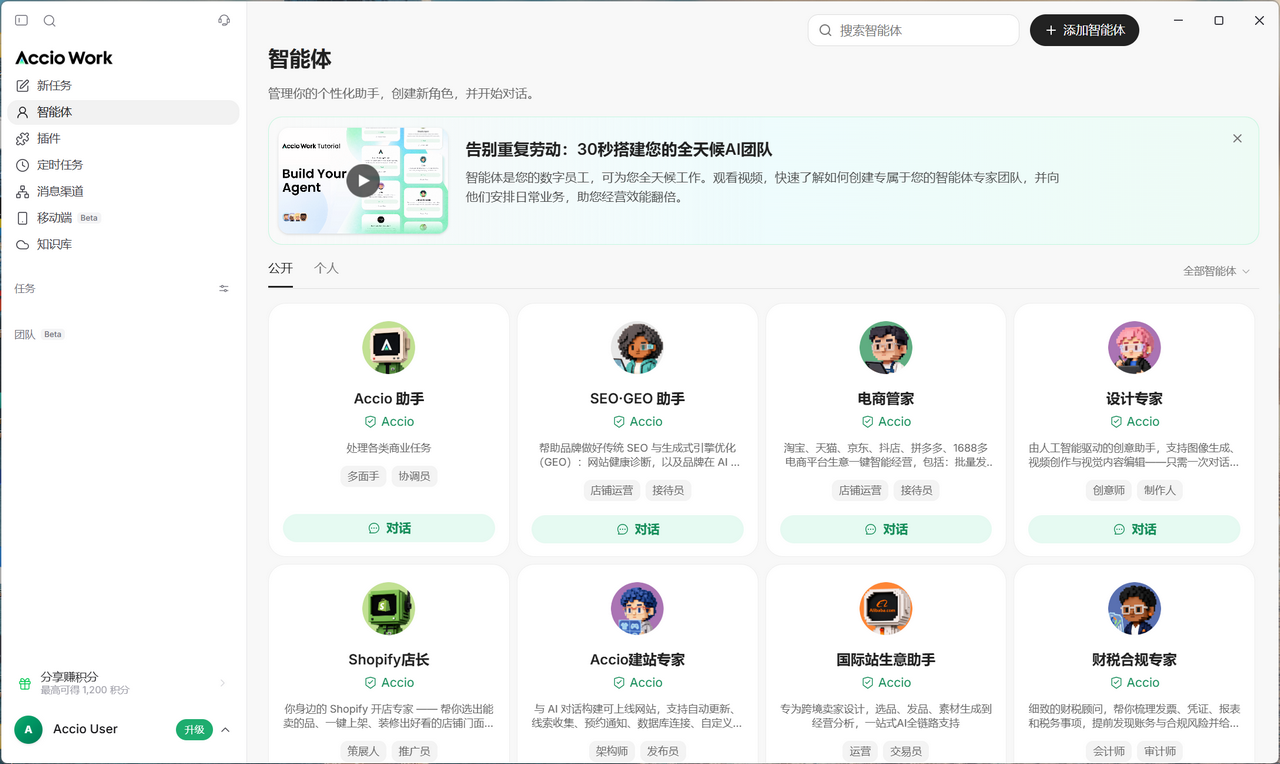This screenshot has height=764, width=1280.
Task: Go to 插件 plugins page
Action: point(124,139)
